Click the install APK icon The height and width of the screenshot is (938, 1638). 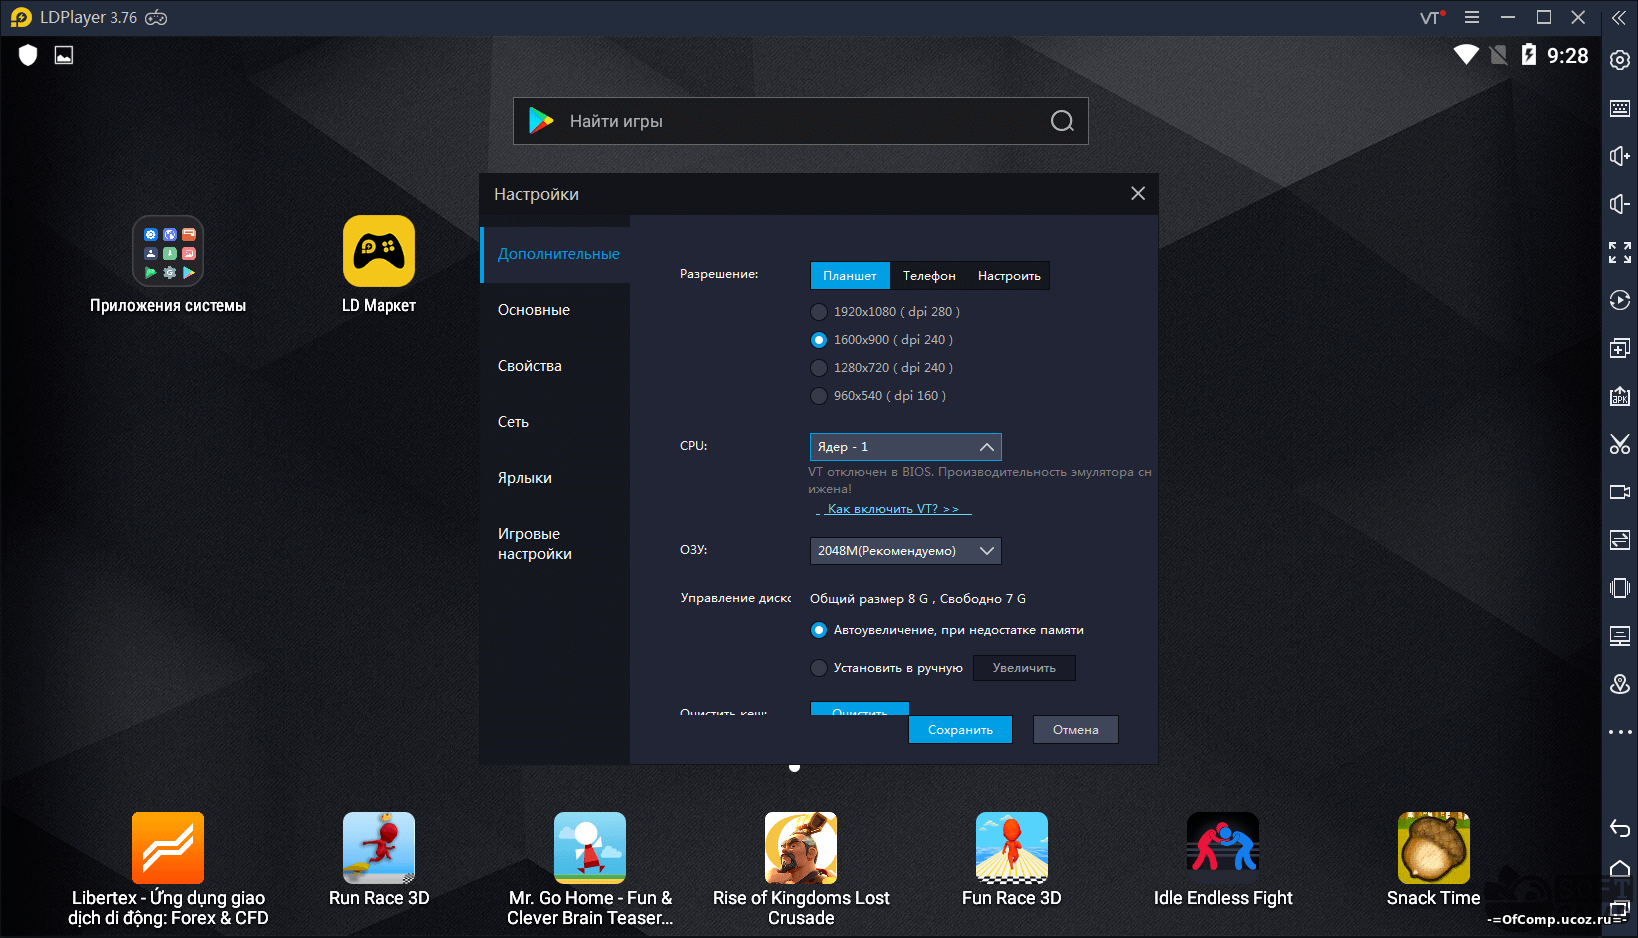tap(1619, 396)
